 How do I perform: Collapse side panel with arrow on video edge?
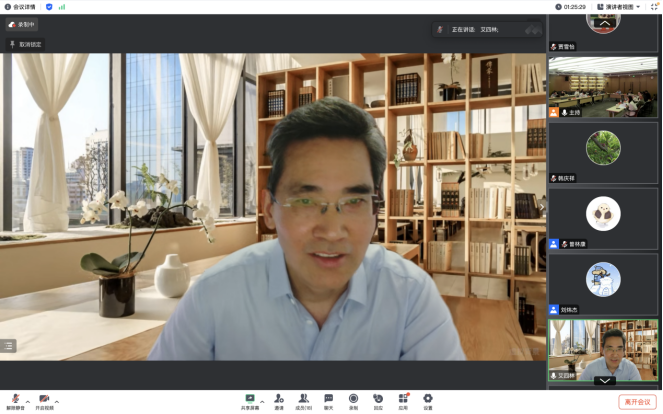pyautogui.click(x=542, y=207)
